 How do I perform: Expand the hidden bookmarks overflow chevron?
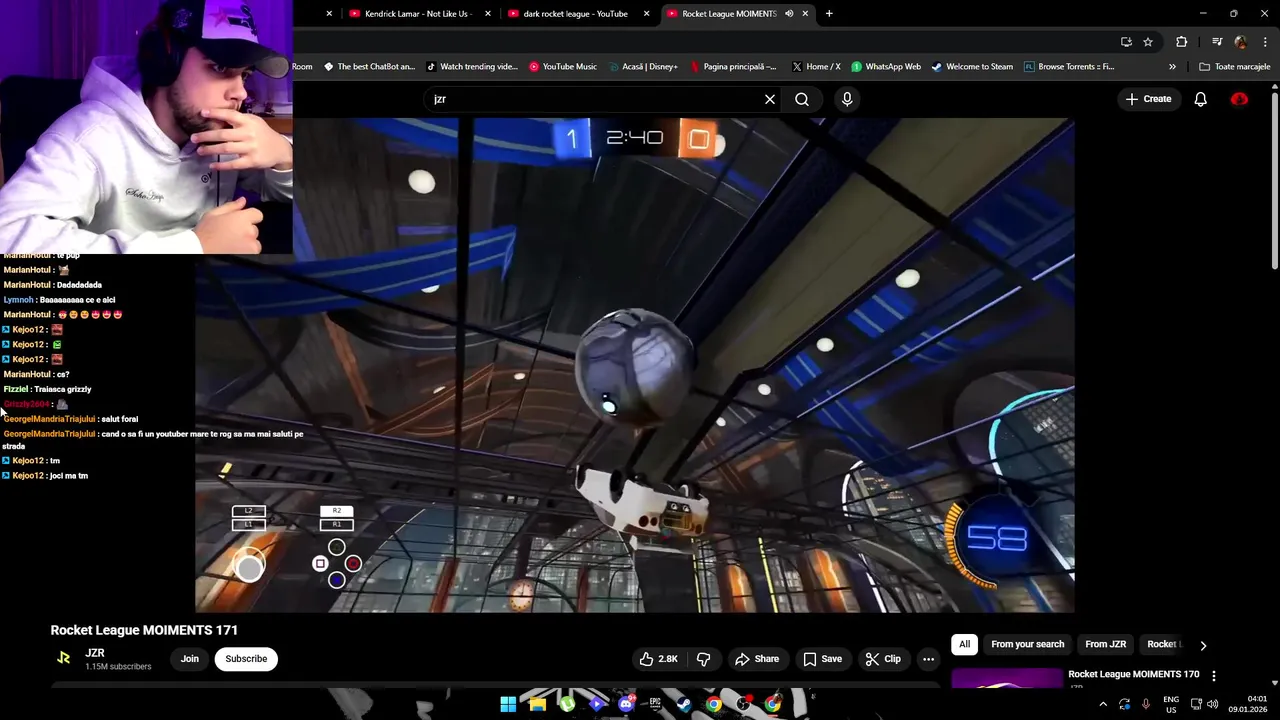1172,67
